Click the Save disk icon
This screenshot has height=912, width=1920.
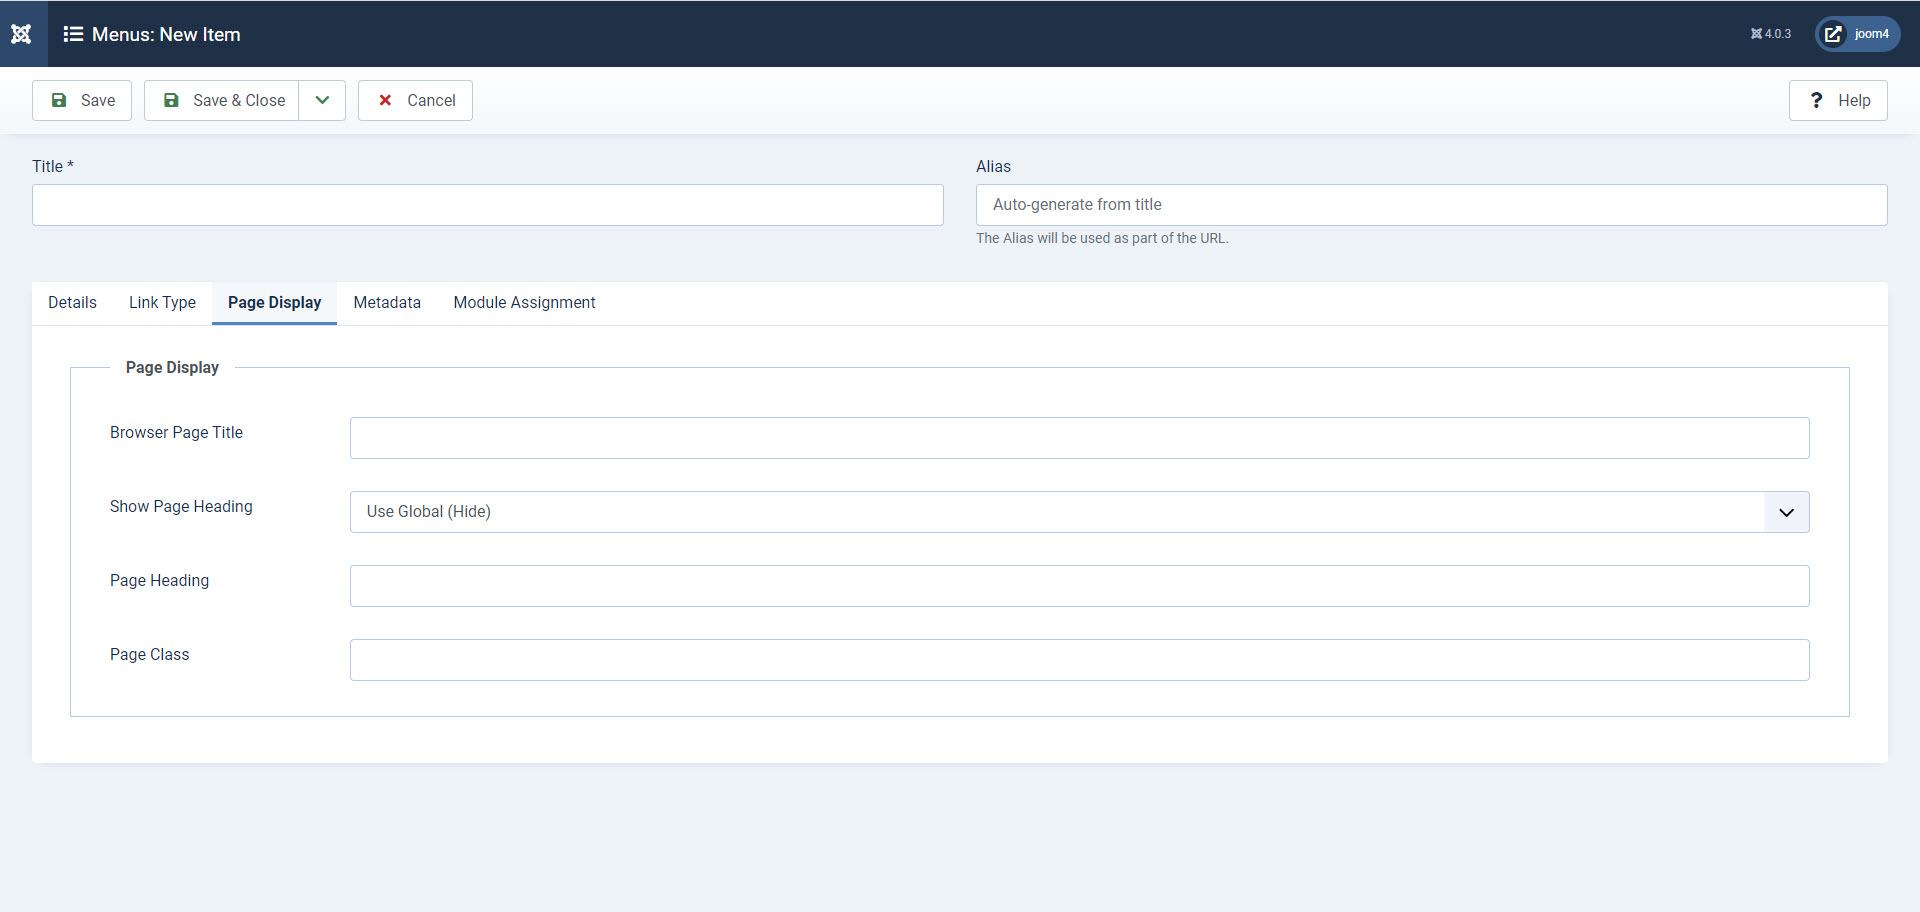click(x=61, y=100)
